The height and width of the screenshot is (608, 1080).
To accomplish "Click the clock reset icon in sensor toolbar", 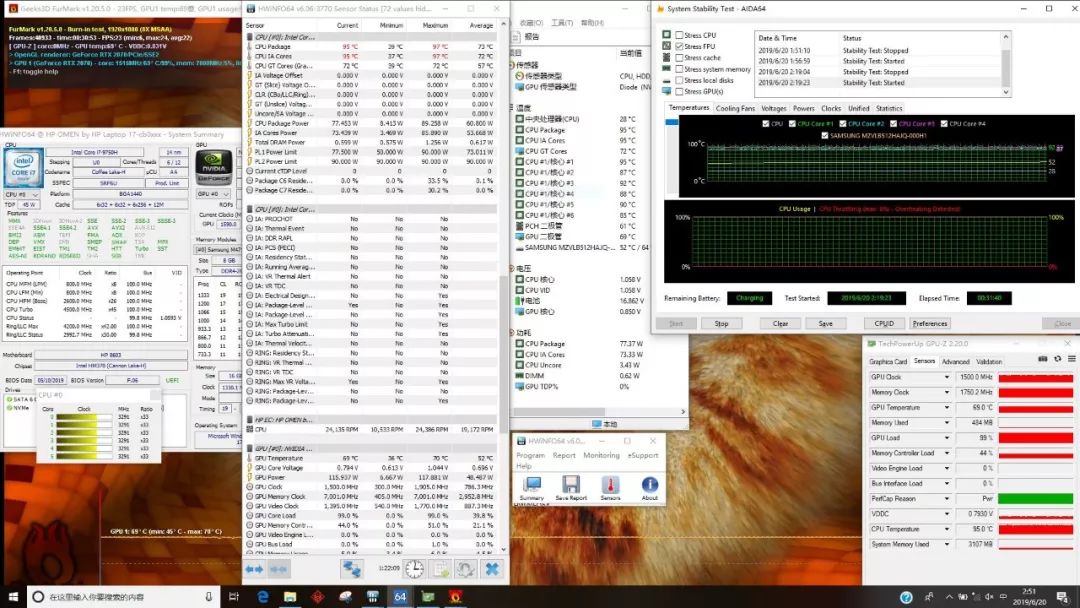I will pos(415,569).
